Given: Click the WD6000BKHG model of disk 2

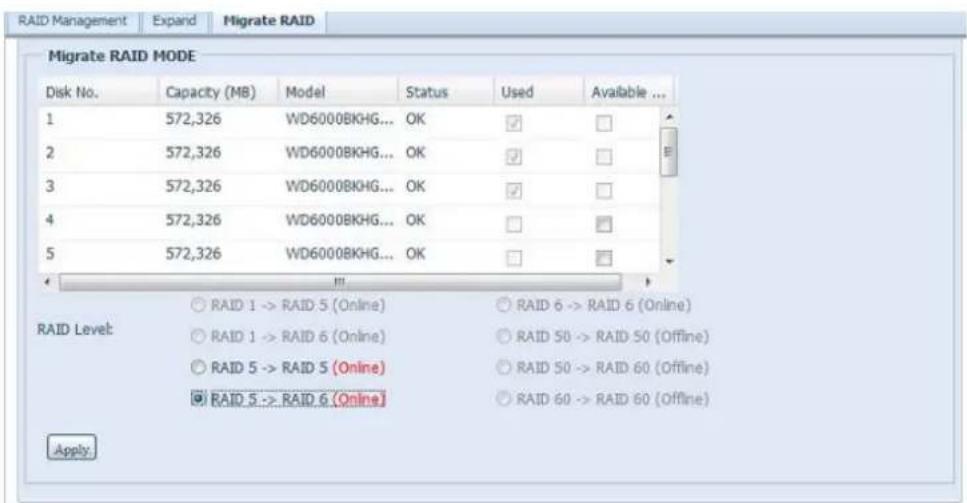Looking at the screenshot, I should [339, 153].
